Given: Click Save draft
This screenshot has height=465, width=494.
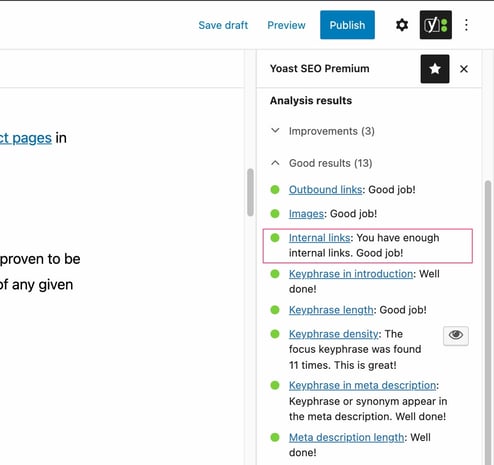Looking at the screenshot, I should (223, 25).
